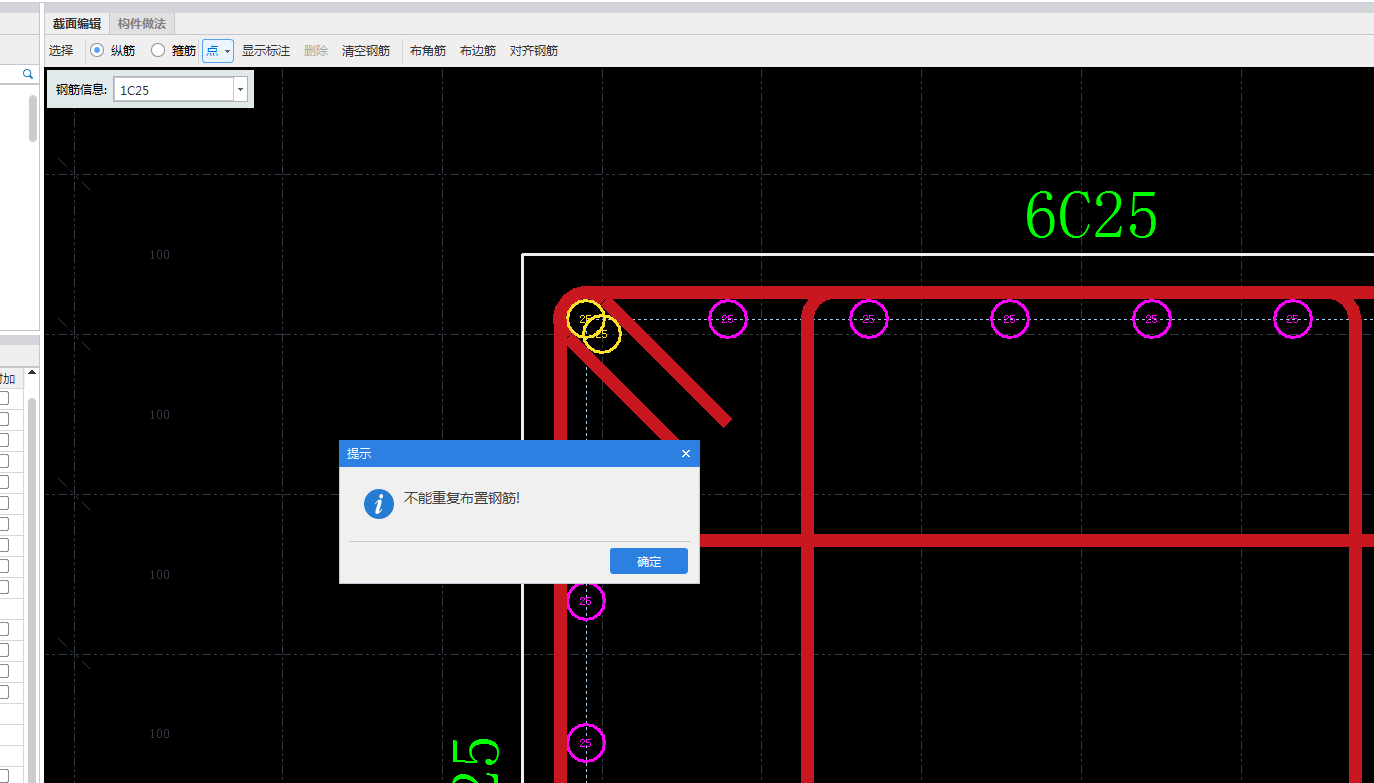Click the green 6C25 rebar label

pyautogui.click(x=1092, y=216)
